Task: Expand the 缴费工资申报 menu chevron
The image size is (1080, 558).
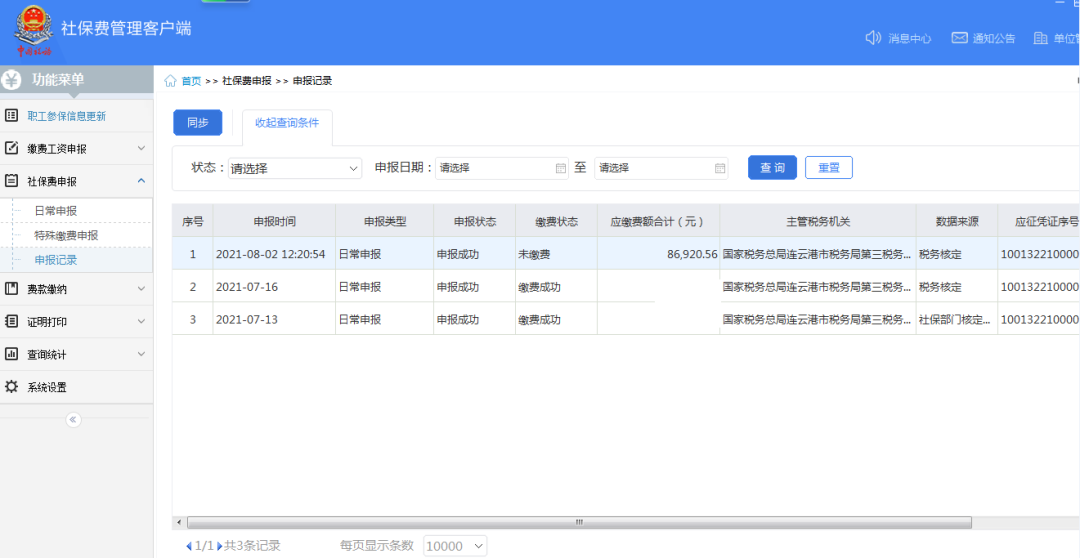Action: (141, 148)
